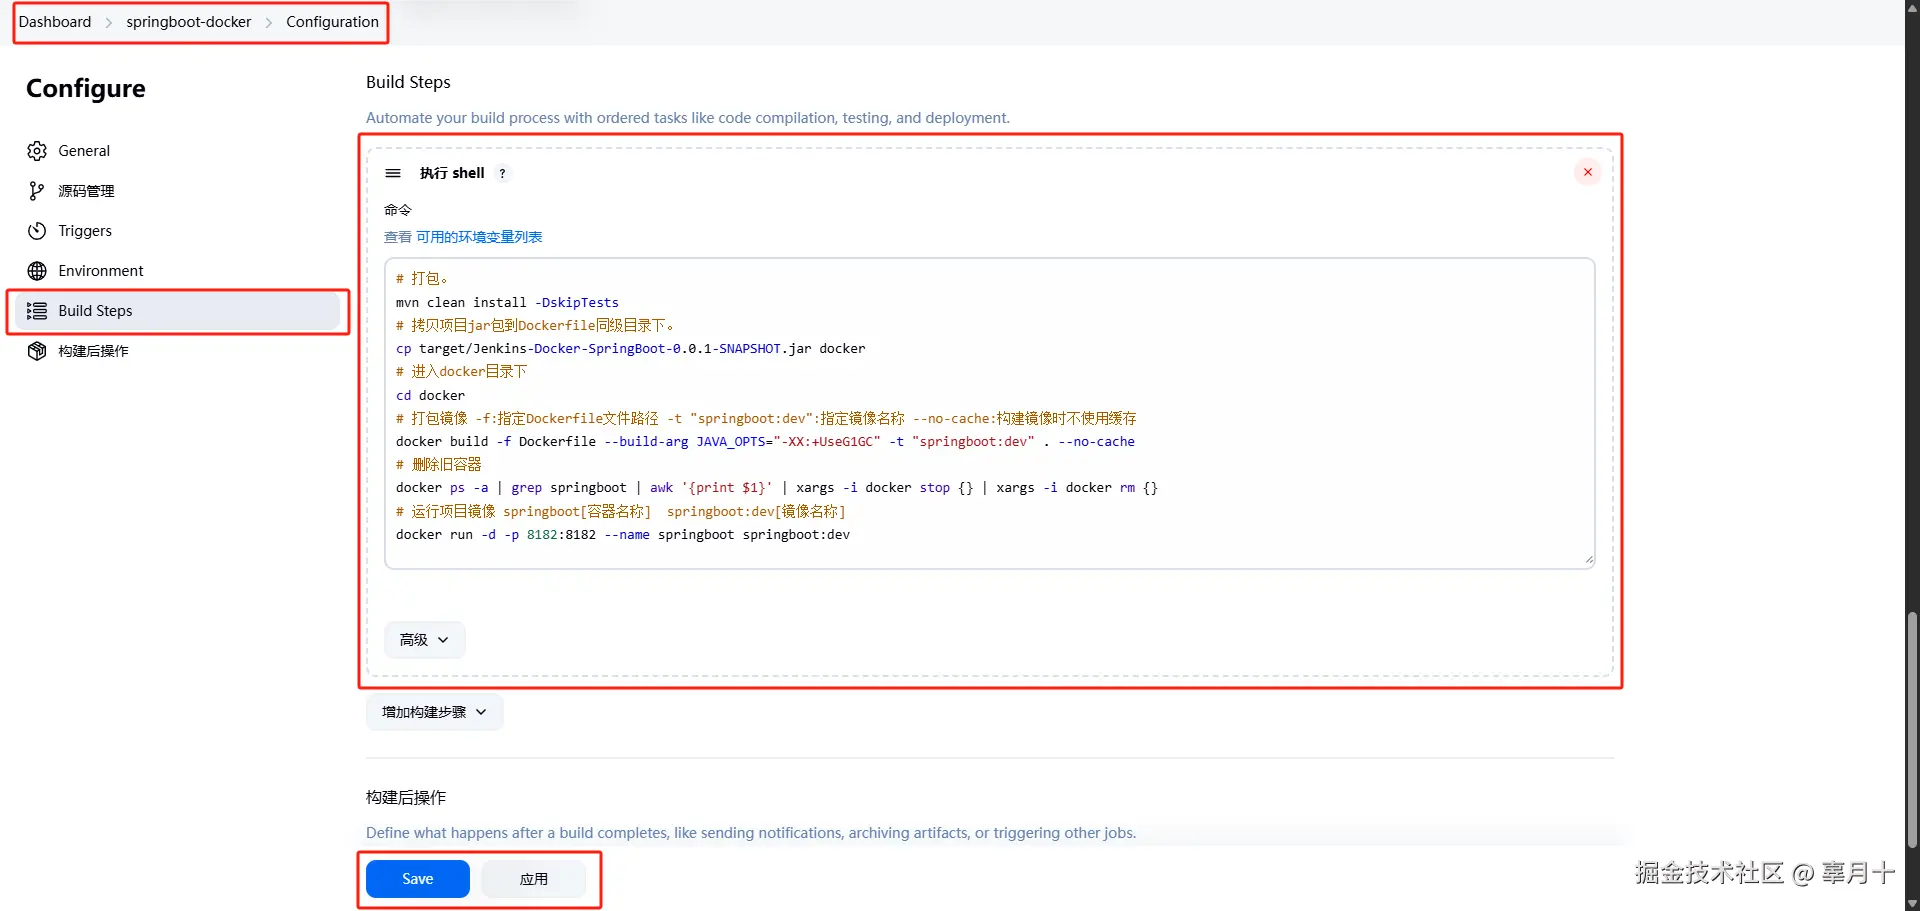Click the 'docker ps -a | grep springboot' line
Image resolution: width=1920 pixels, height=911 pixels.
point(777,488)
